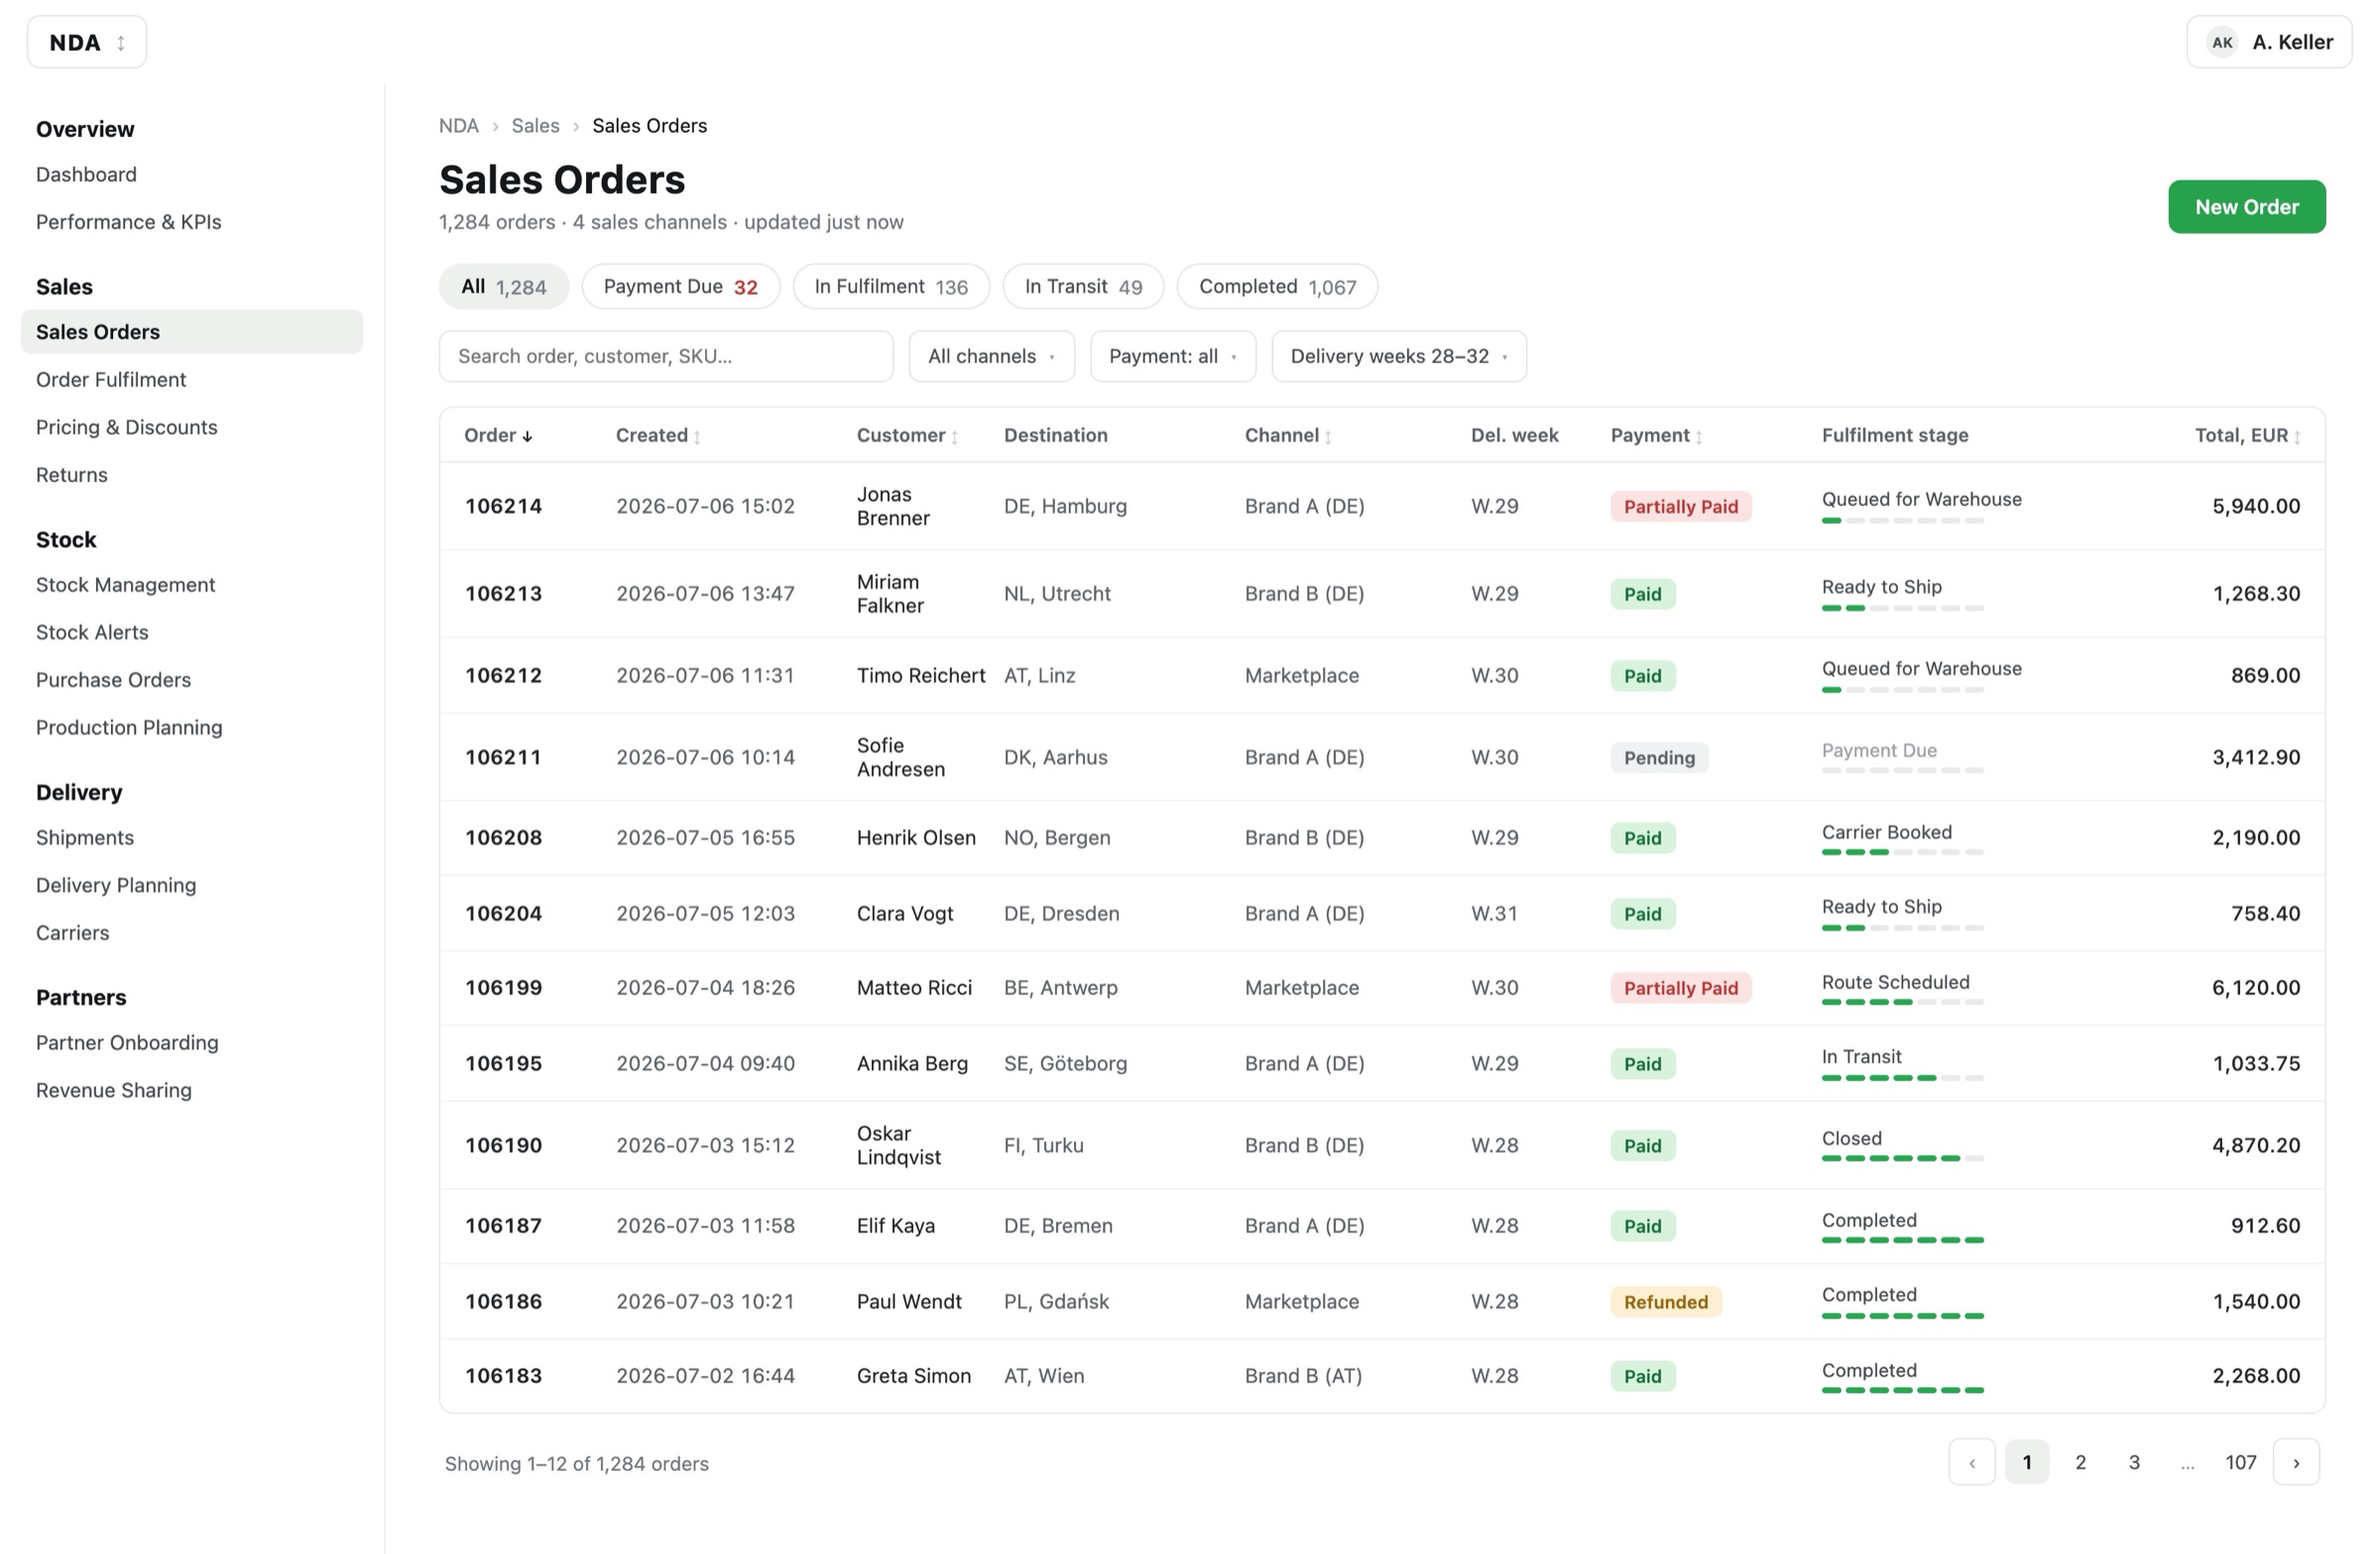Open the Delivery weeks 28–32 dropdown
The height and width of the screenshot is (1554, 2380).
1399,356
